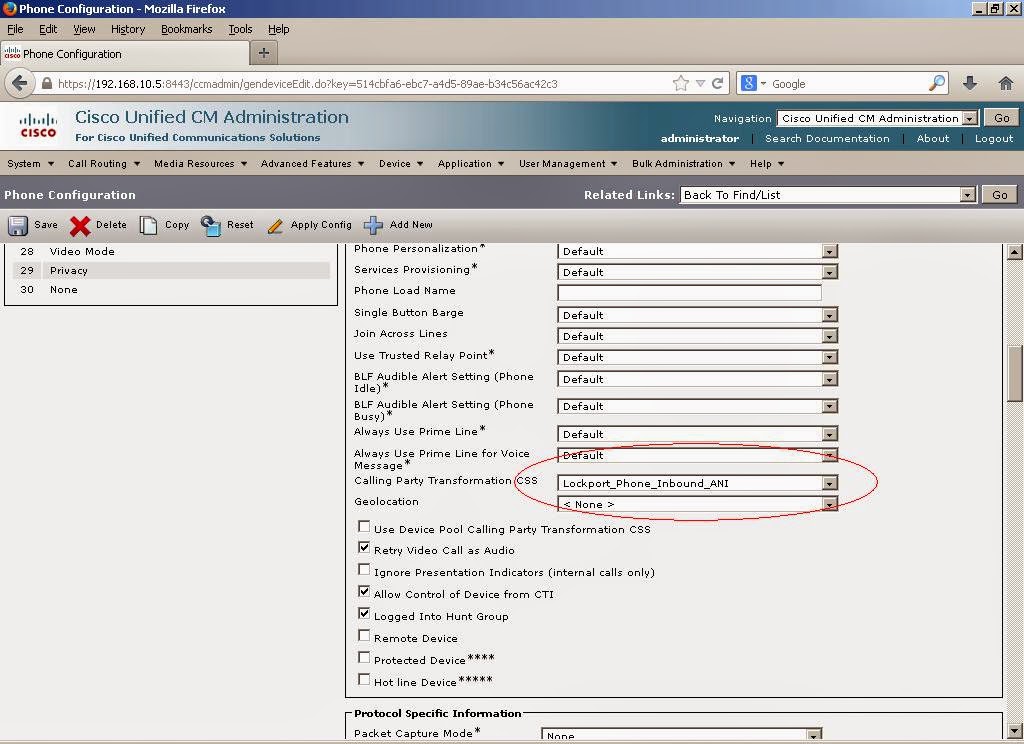Bookmark page with the star icon
Screen dimensions: 1024x744
680,84
